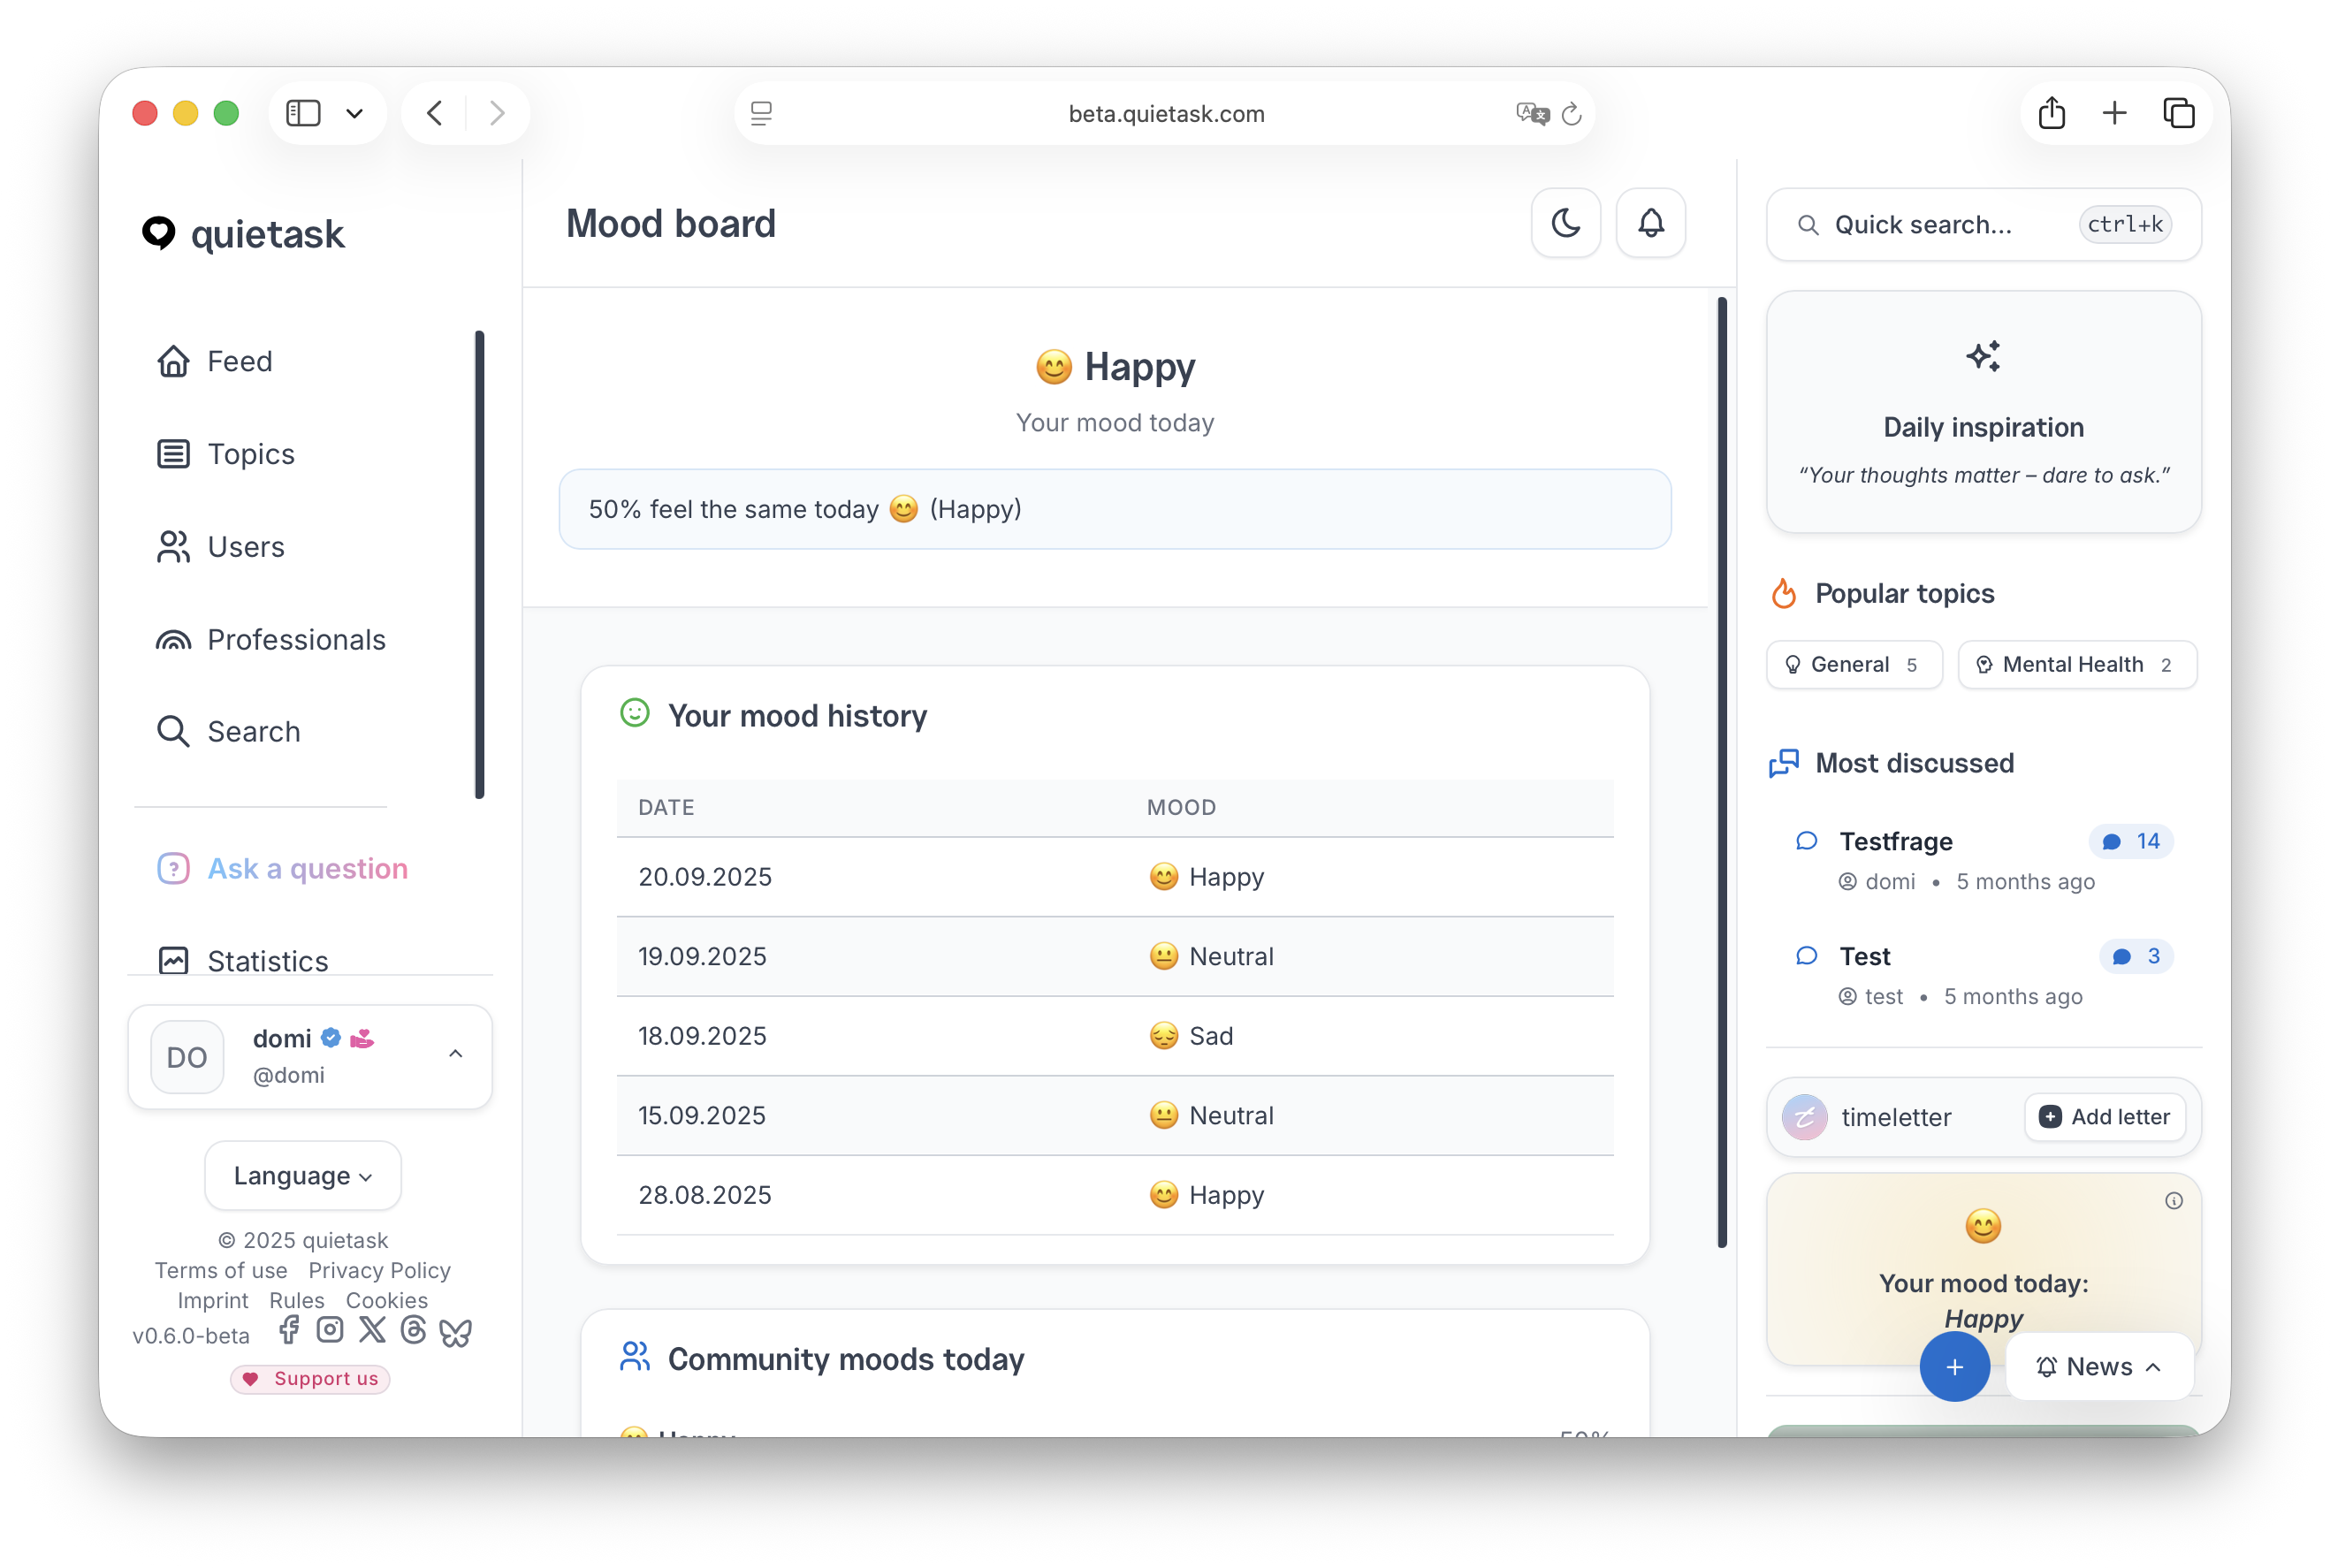Click the Support us link
This screenshot has height=1568, width=2330.
coord(310,1379)
